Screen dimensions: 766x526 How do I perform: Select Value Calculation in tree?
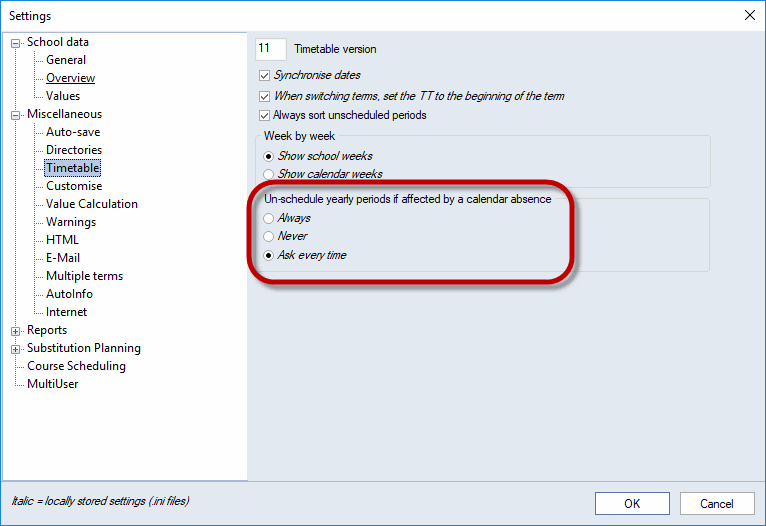point(92,204)
